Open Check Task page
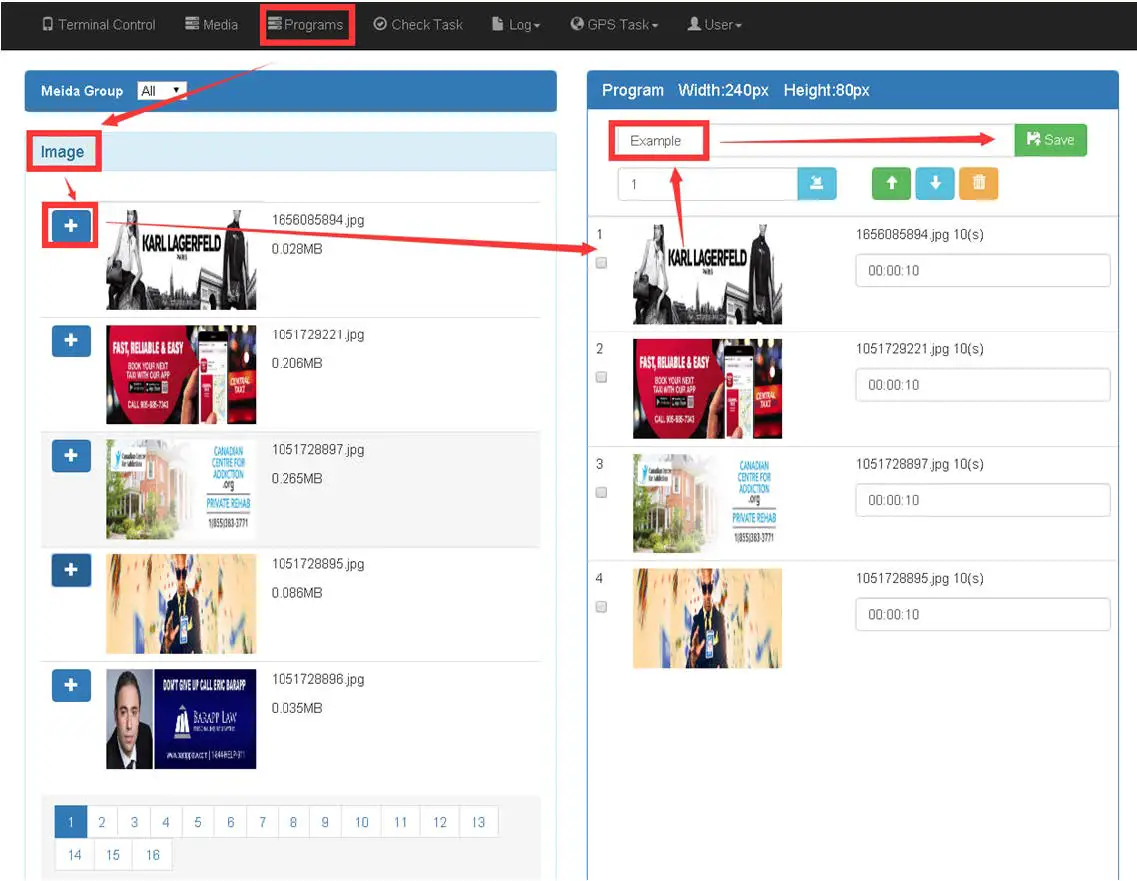Image resolution: width=1137 pixels, height=881 pixels. [418, 25]
